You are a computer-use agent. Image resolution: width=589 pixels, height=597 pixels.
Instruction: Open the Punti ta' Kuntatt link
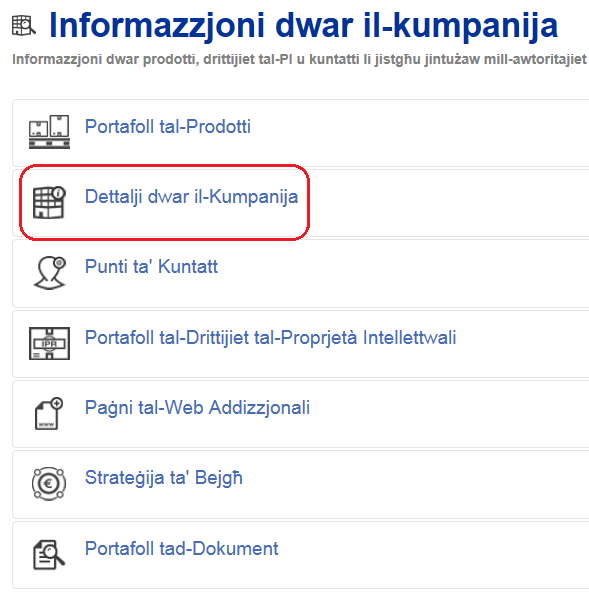pos(151,267)
